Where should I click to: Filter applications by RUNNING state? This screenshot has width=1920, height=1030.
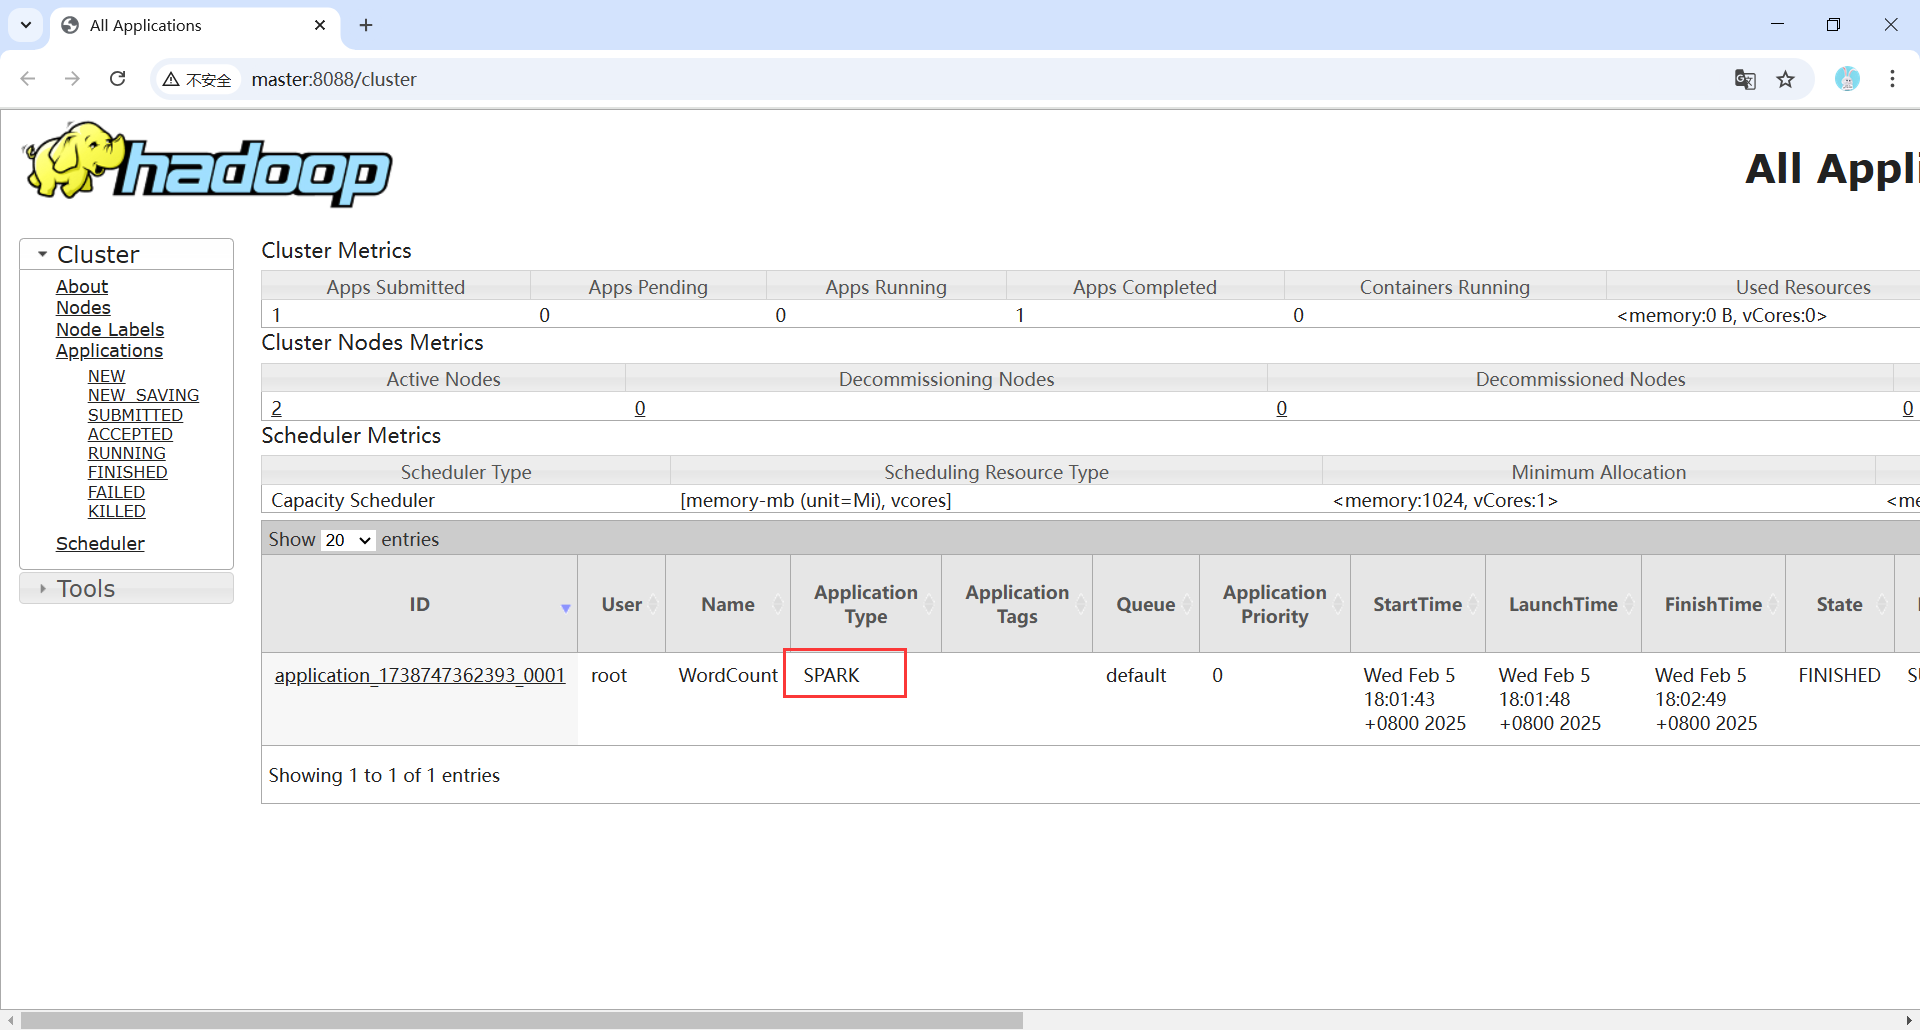click(126, 453)
